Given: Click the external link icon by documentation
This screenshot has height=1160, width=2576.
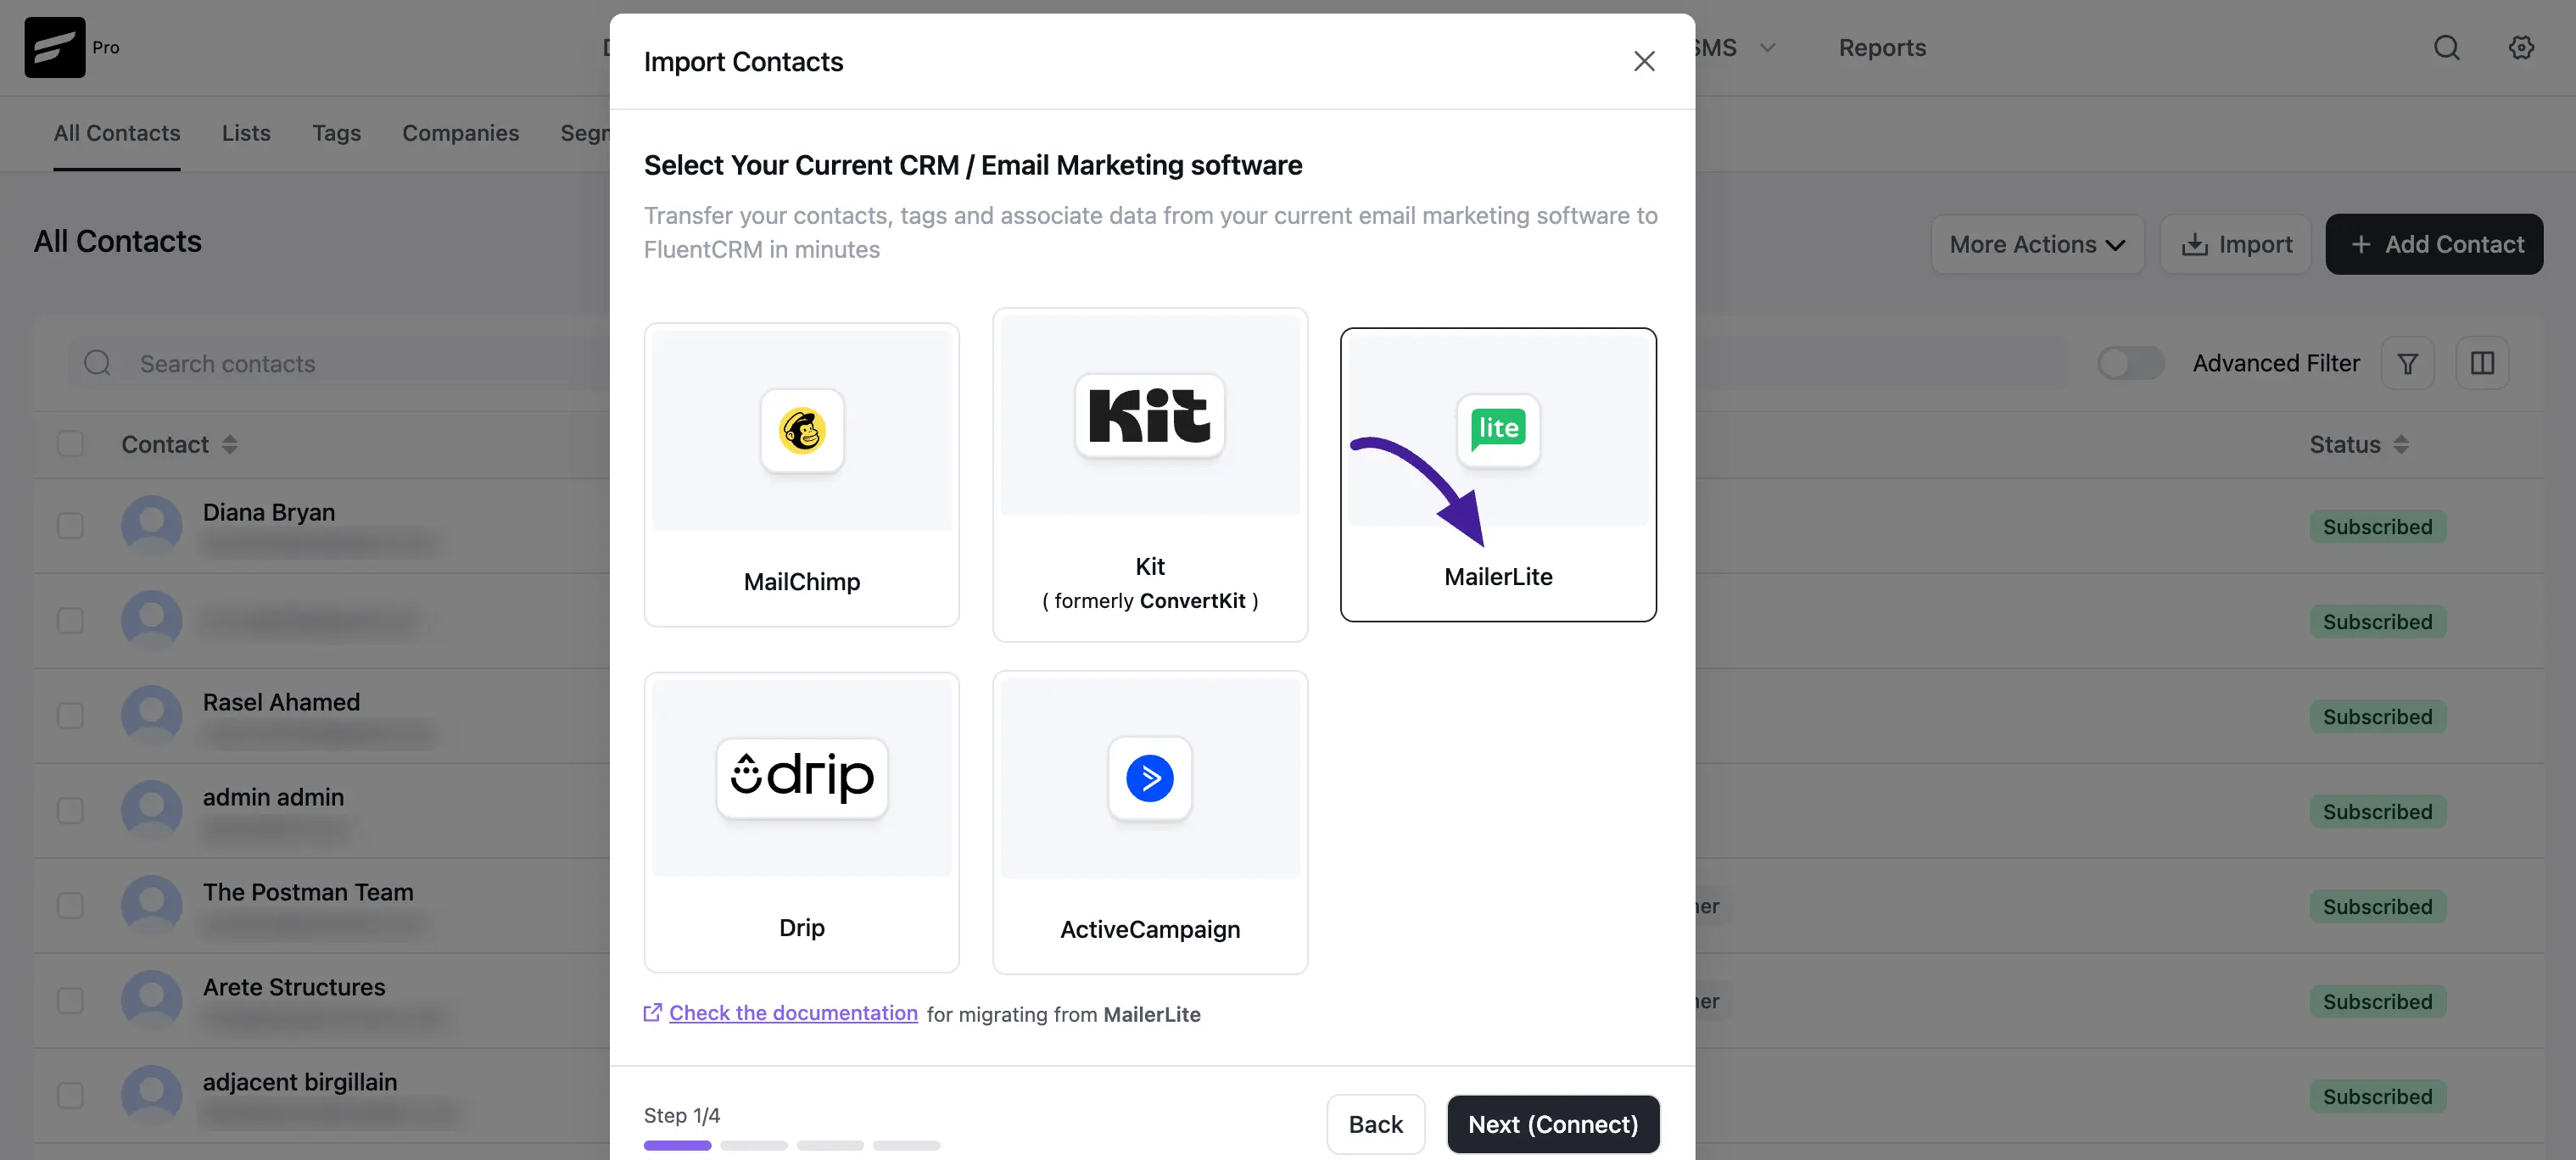Looking at the screenshot, I should (x=652, y=1013).
